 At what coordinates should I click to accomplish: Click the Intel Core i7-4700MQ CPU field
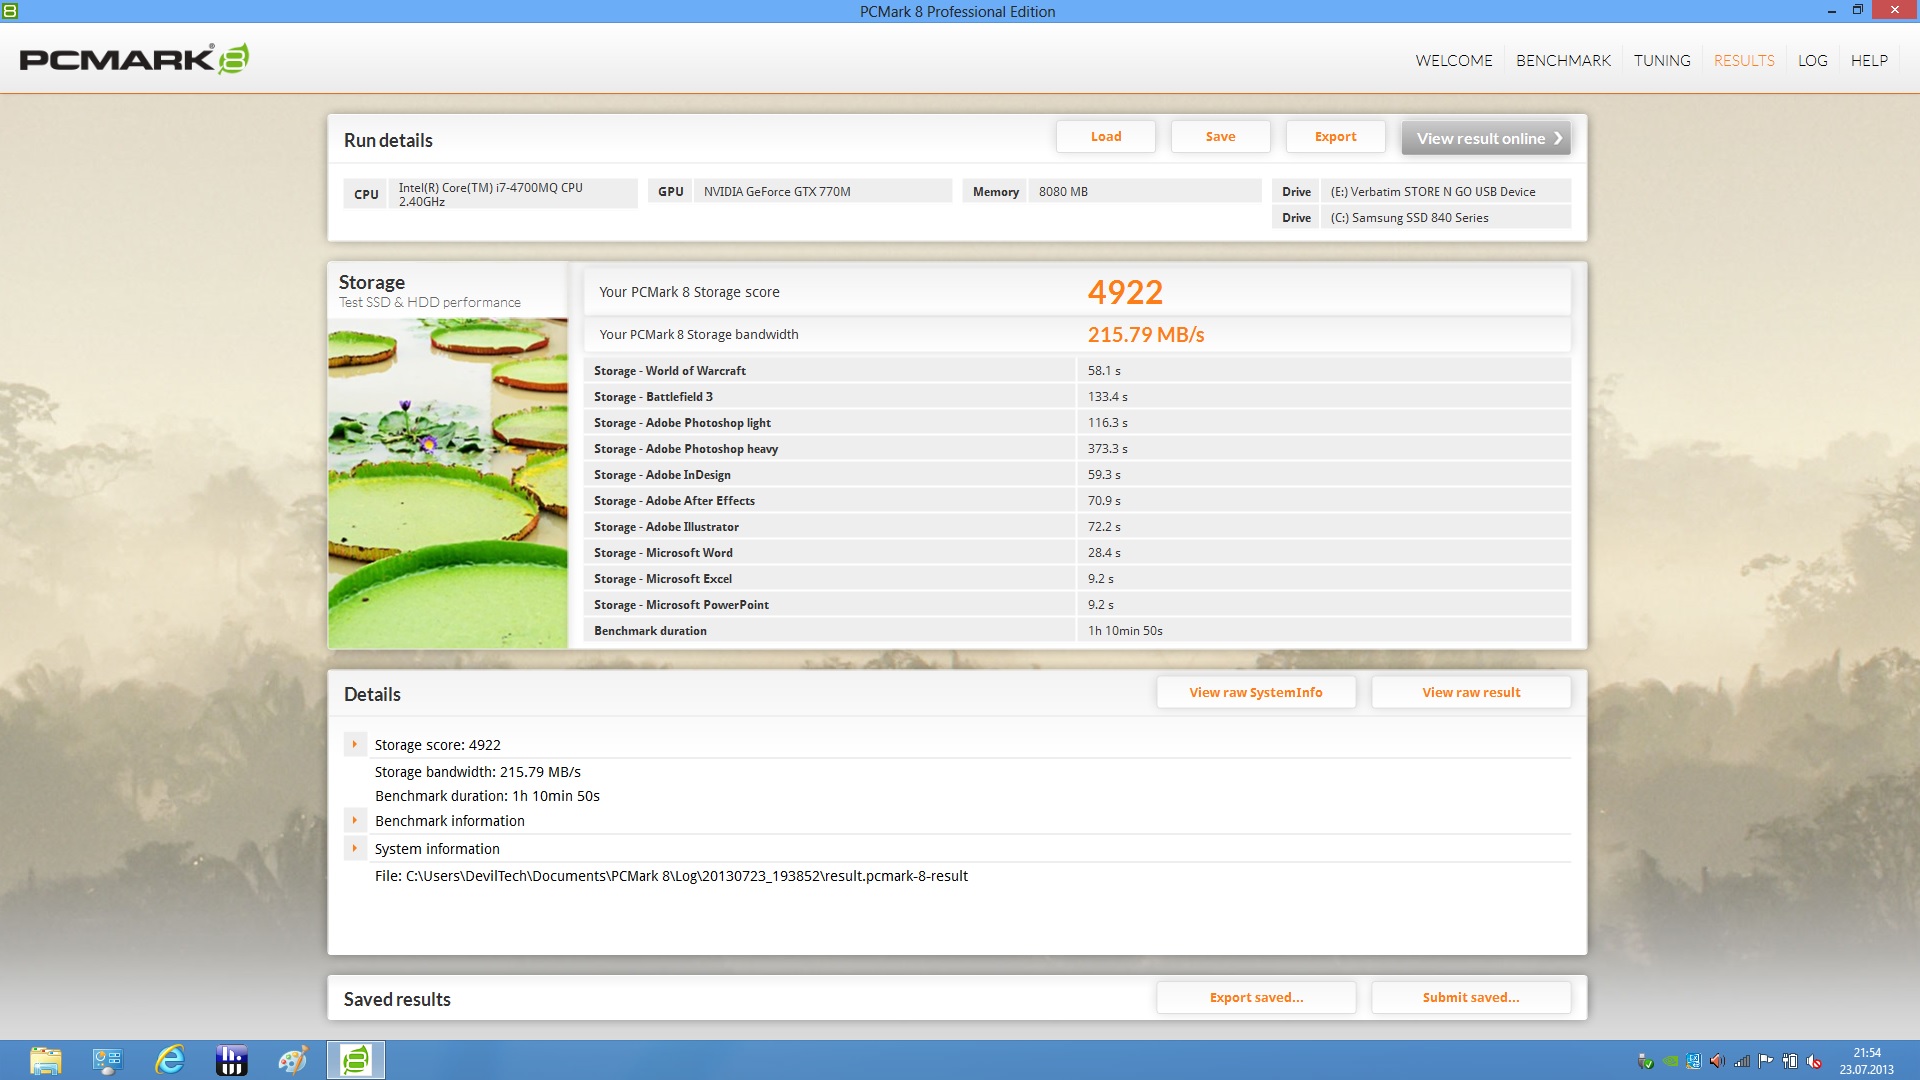tap(513, 194)
